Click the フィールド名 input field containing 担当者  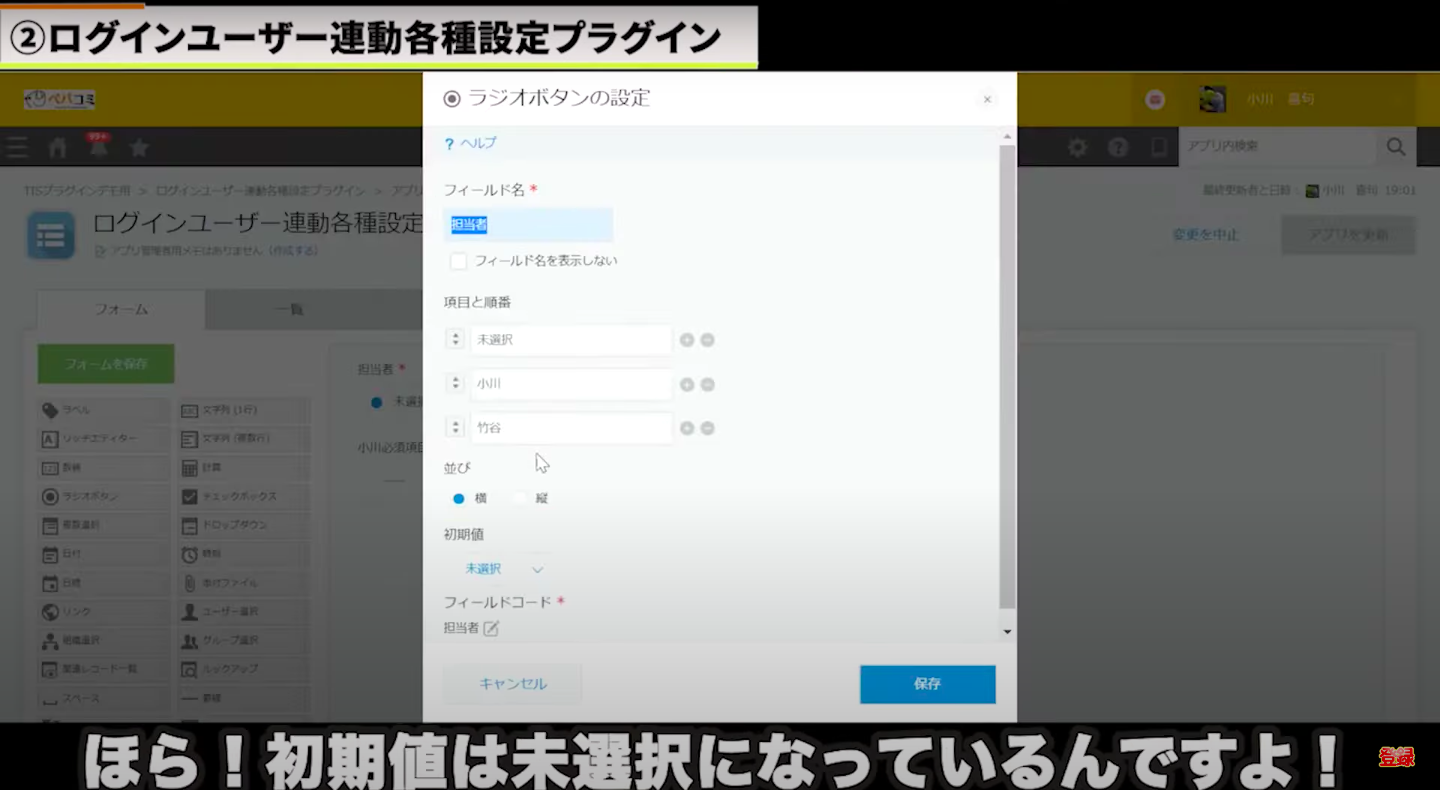click(528, 225)
